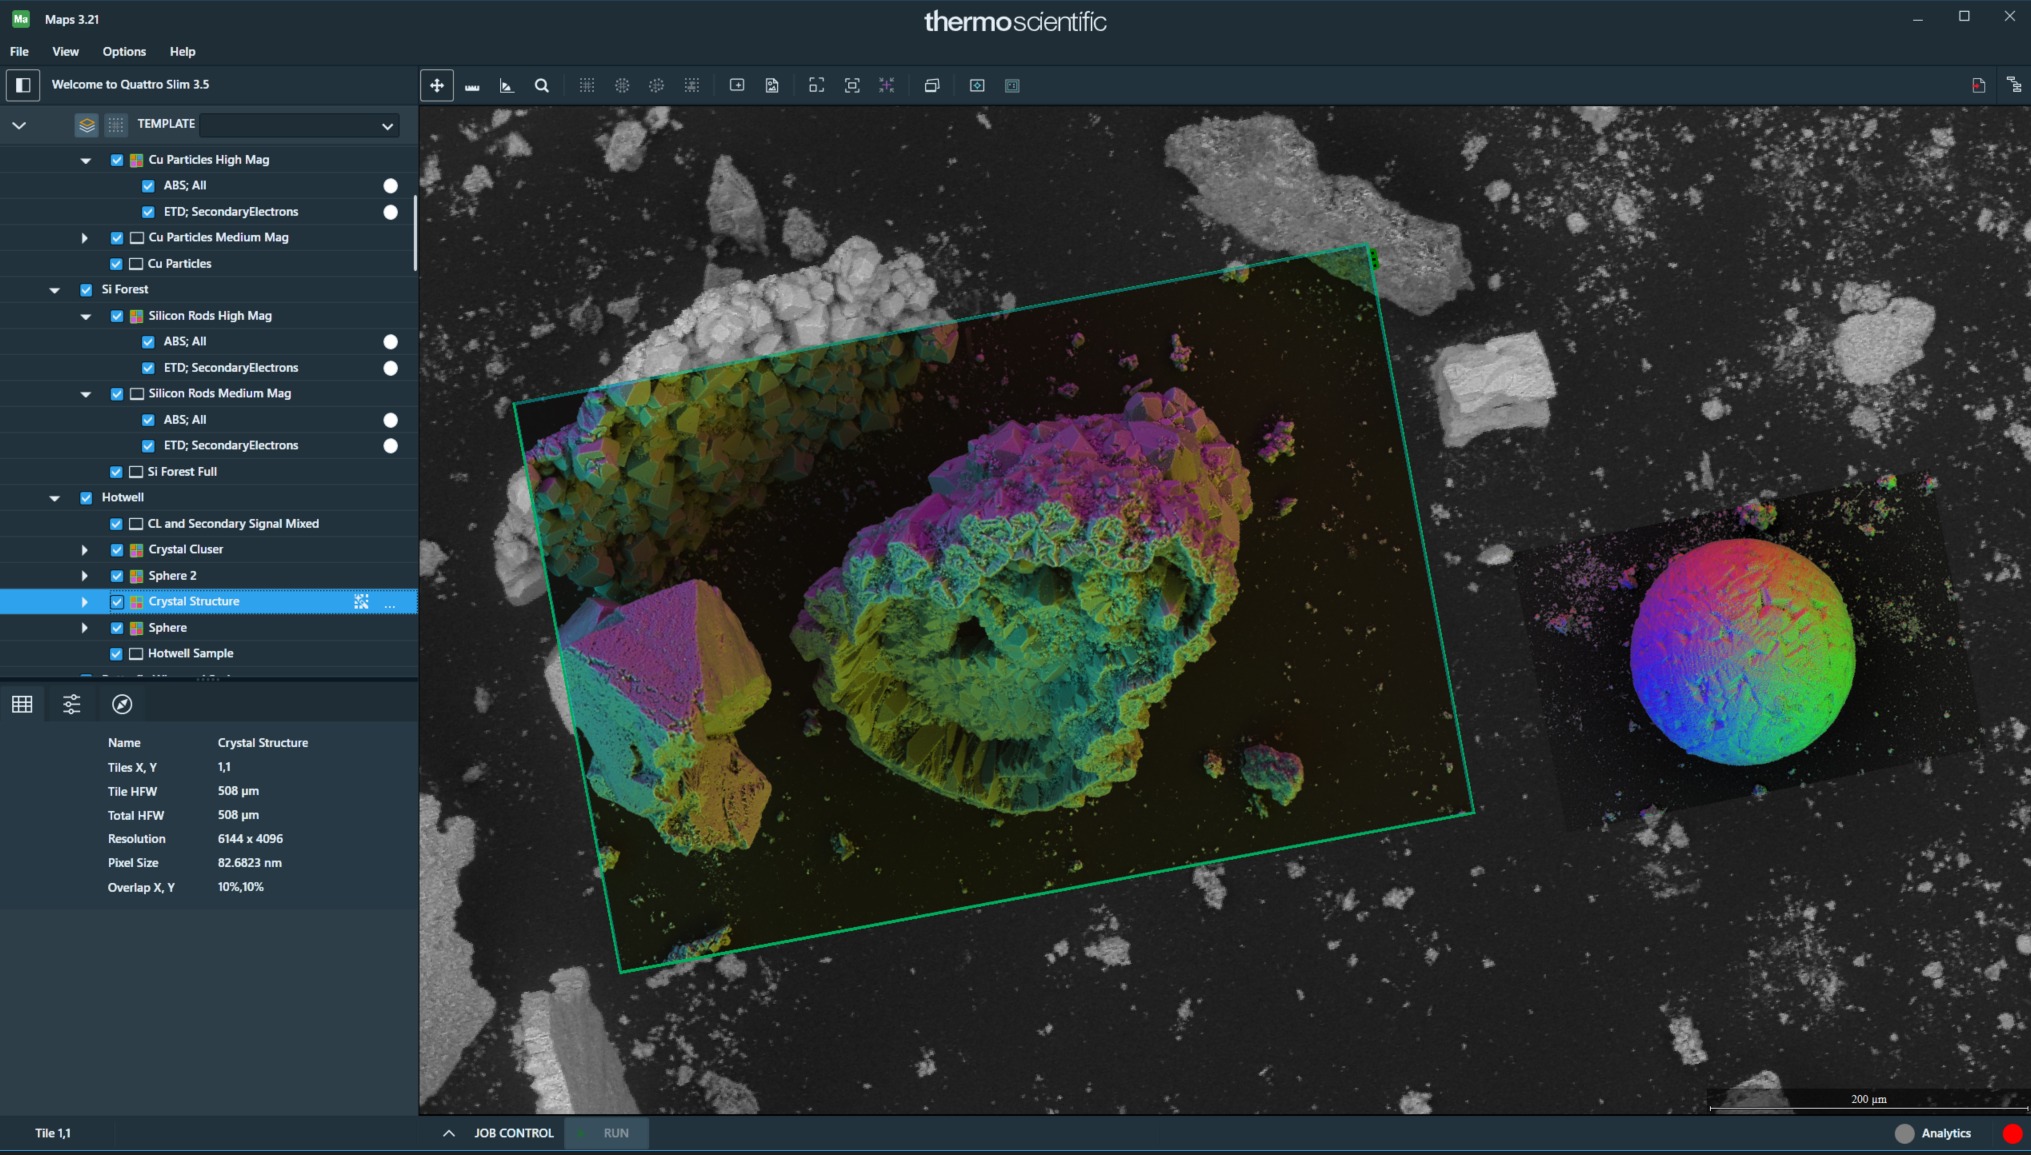The width and height of the screenshot is (2031, 1155).
Task: Open the View menu
Action: pos(65,52)
